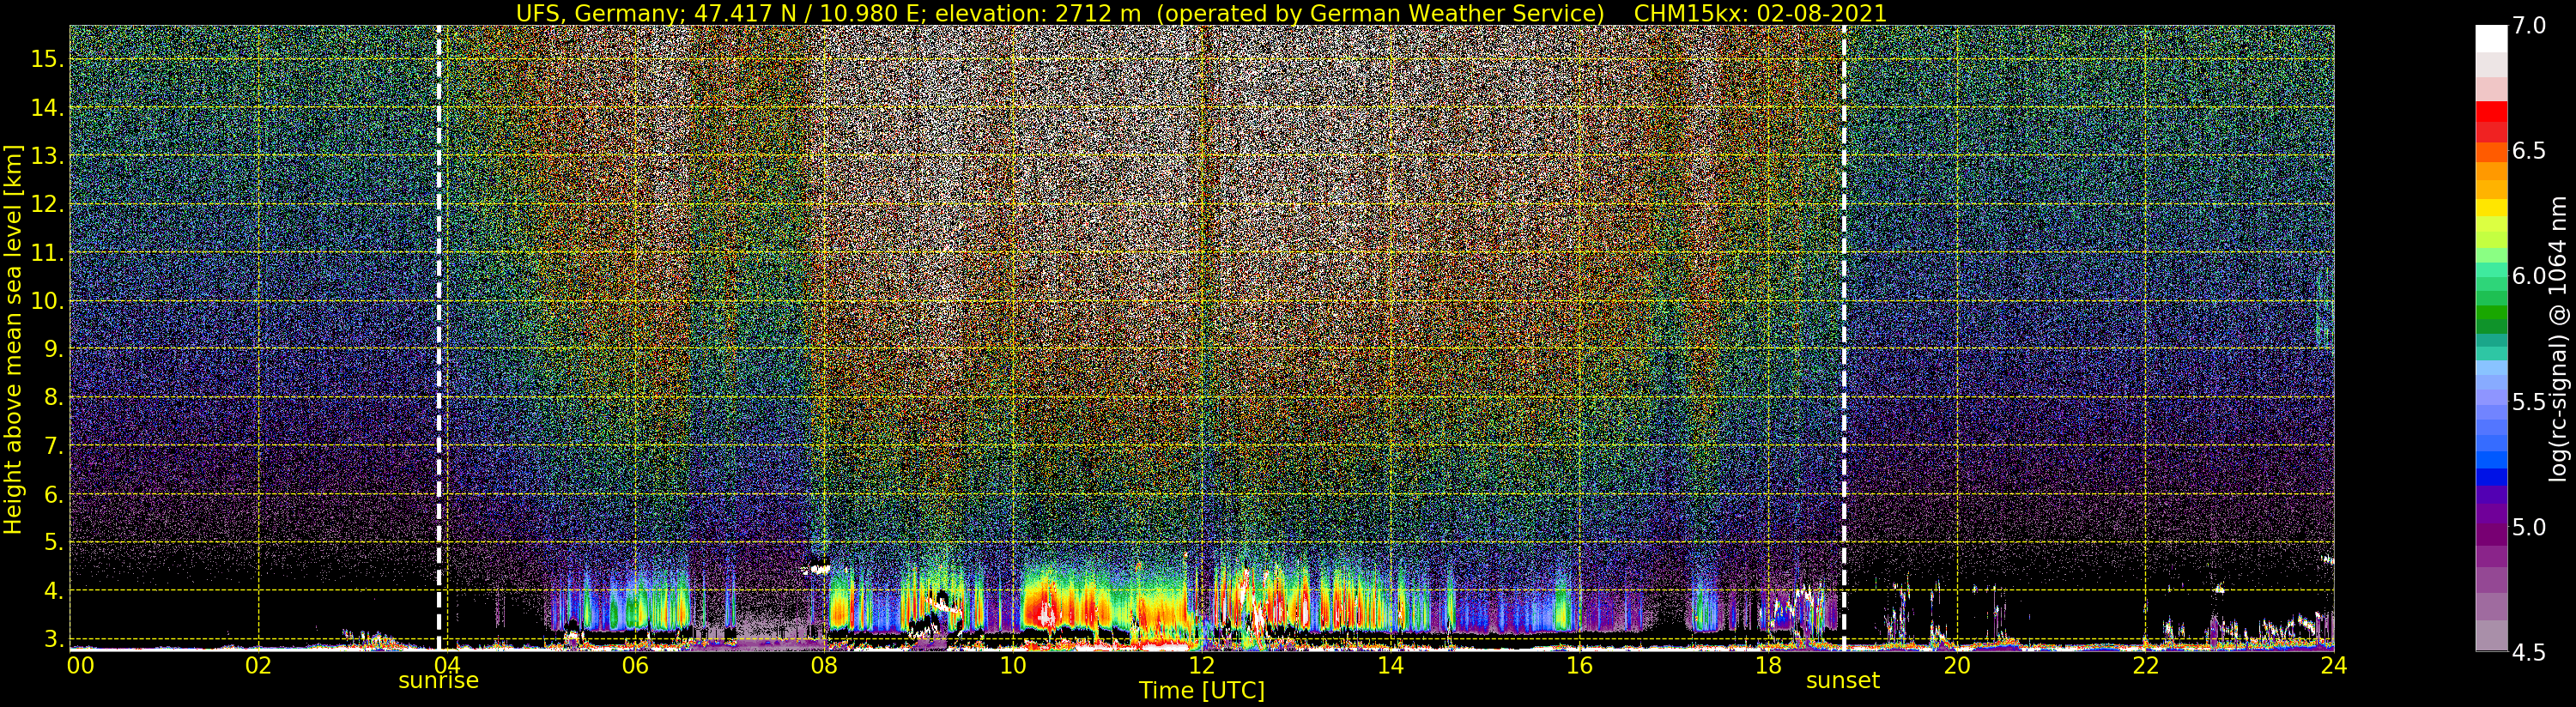Select the 'Time [UTC]' axis title

tap(1202, 691)
